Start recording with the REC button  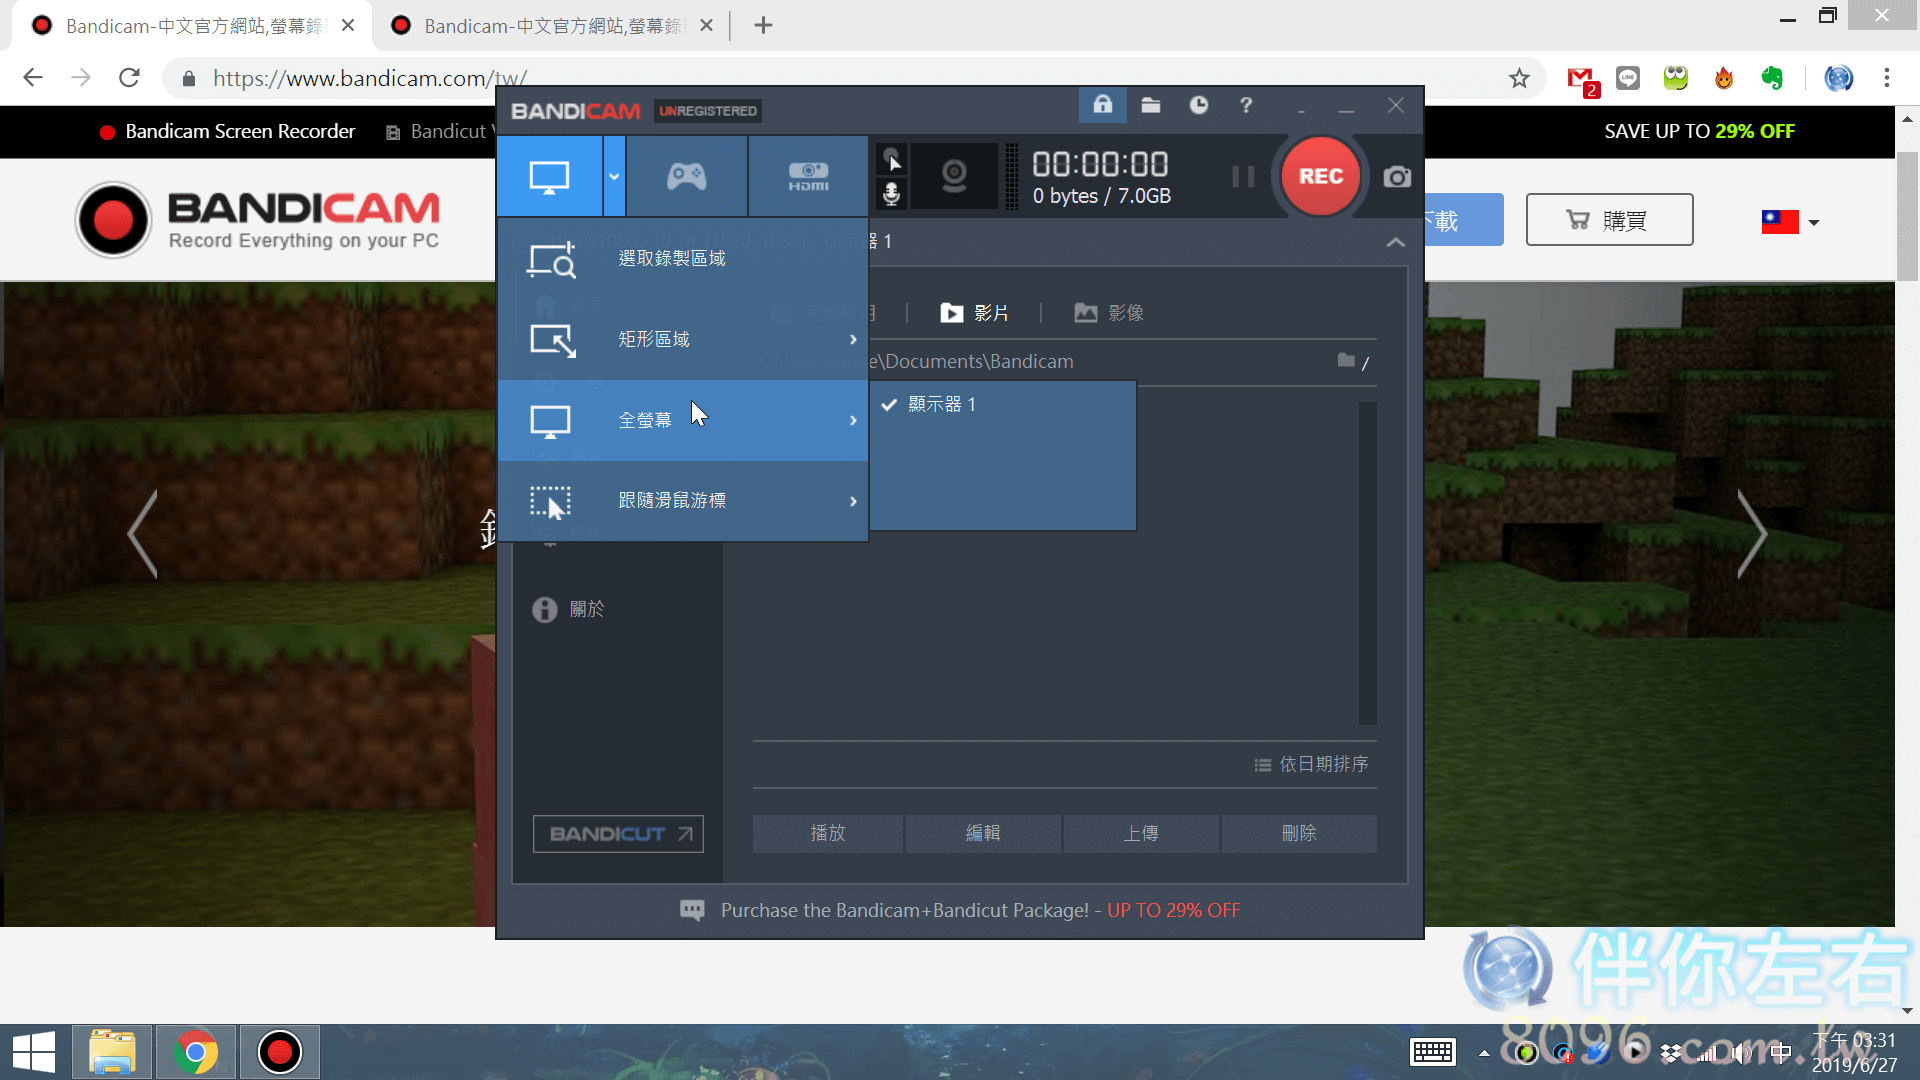click(x=1320, y=176)
